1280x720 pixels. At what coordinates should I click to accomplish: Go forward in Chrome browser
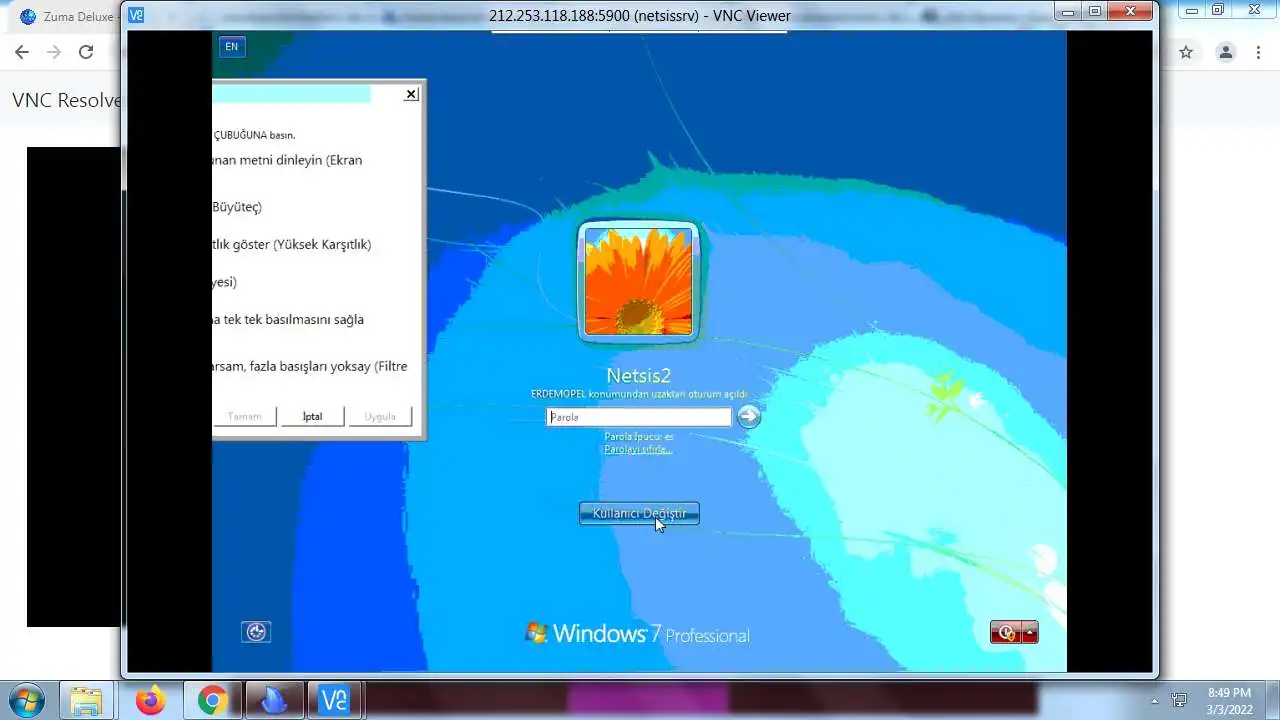(x=54, y=52)
